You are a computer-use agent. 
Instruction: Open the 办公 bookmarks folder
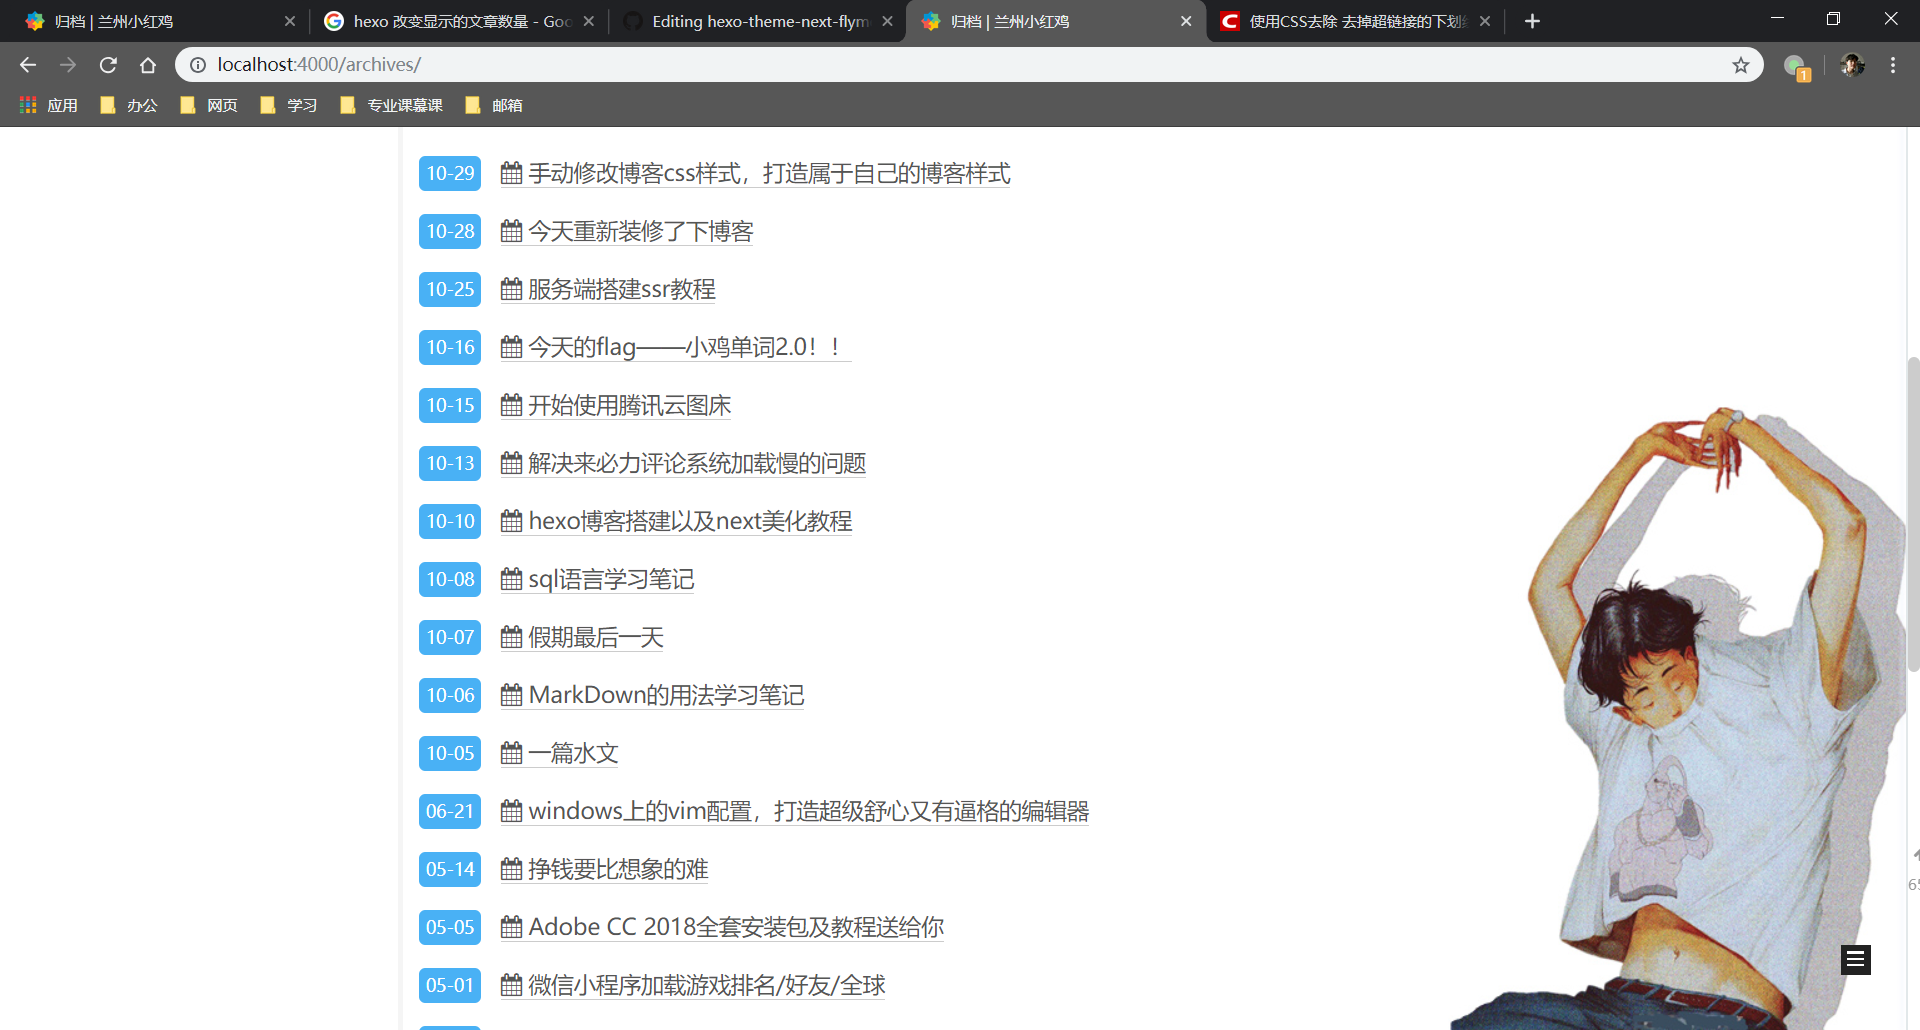coord(129,105)
